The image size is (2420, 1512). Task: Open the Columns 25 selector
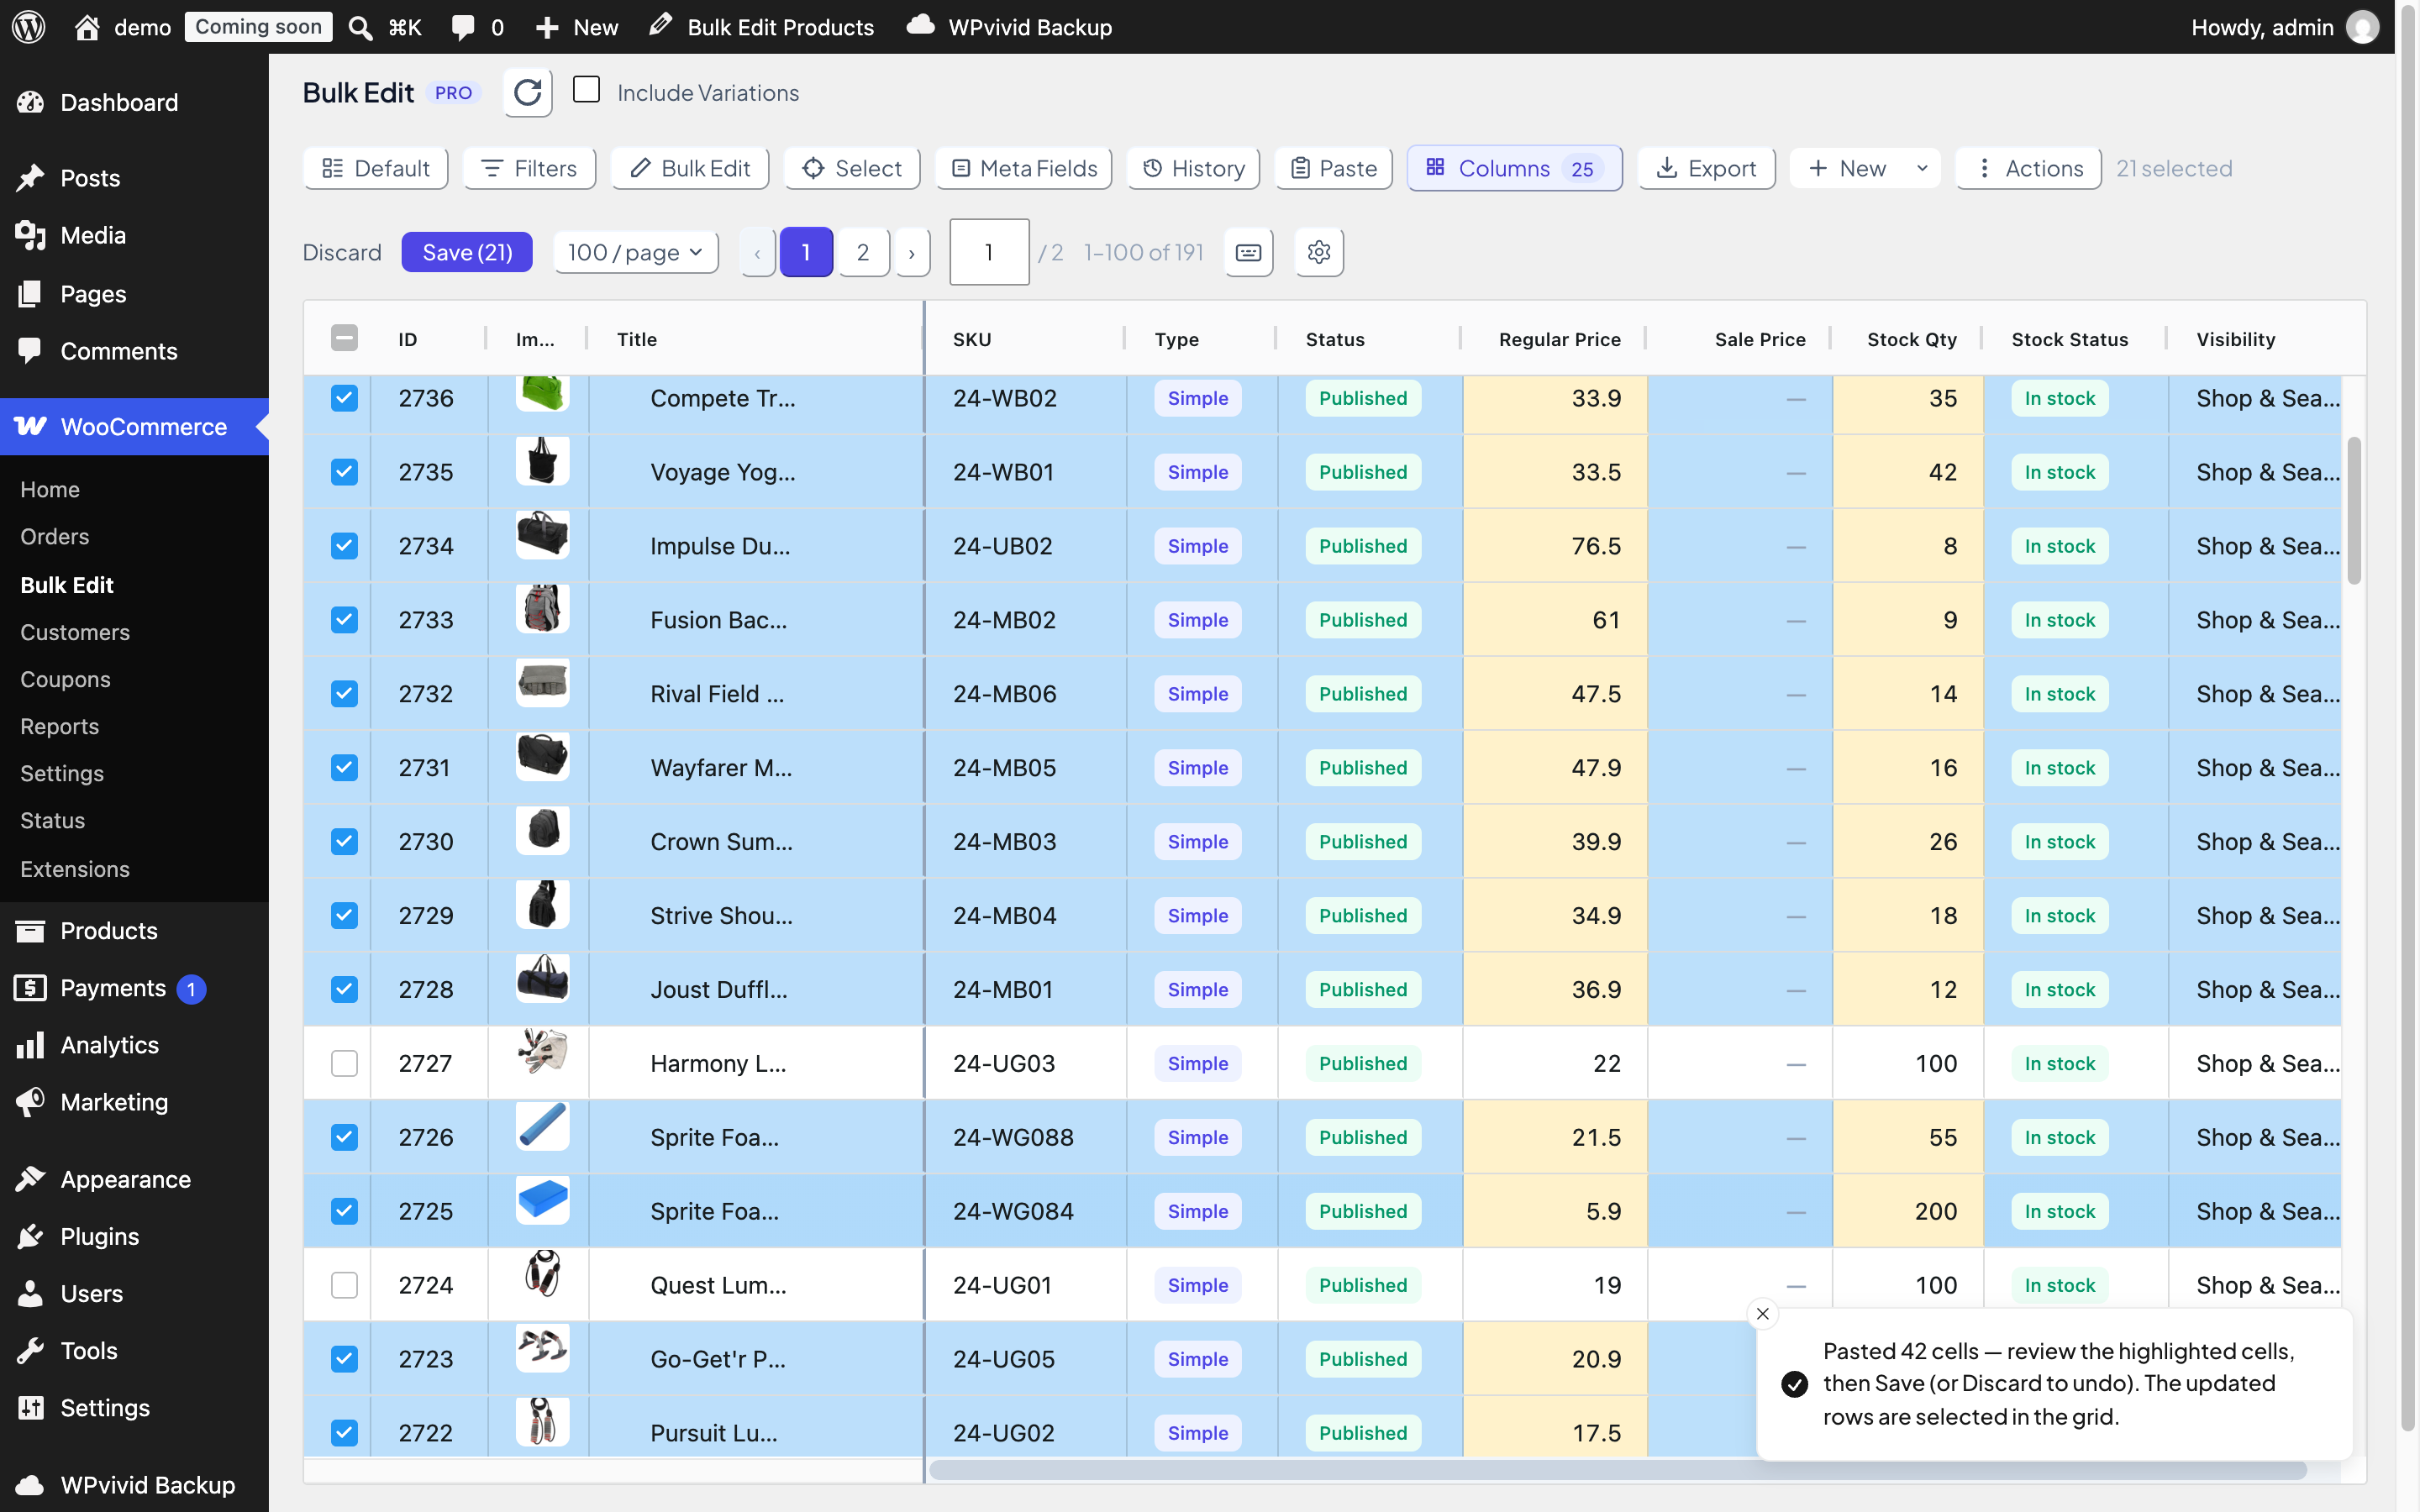(x=1514, y=168)
